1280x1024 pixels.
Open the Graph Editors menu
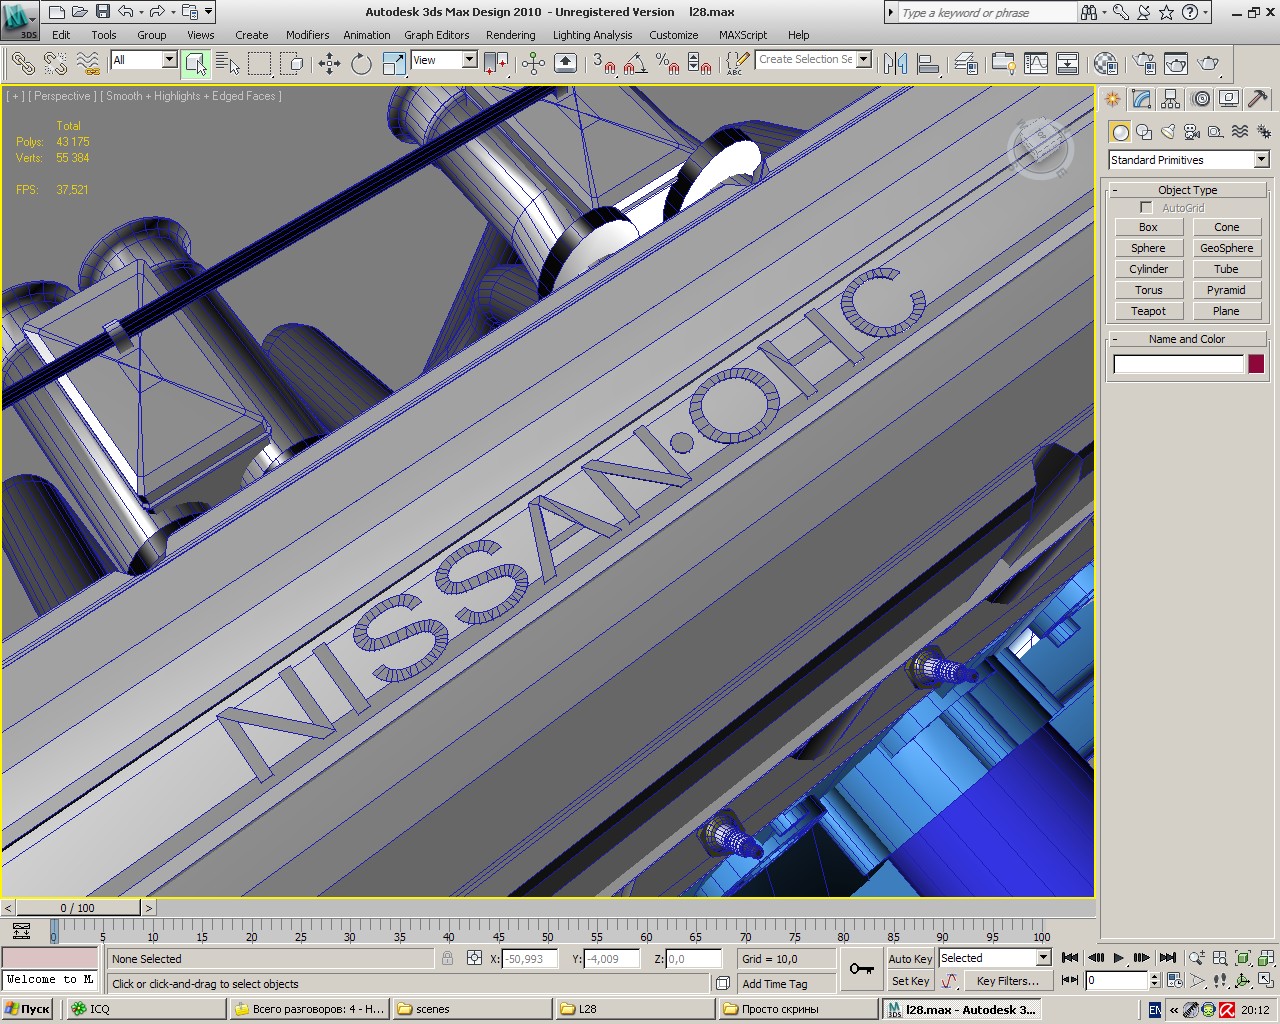pos(437,35)
